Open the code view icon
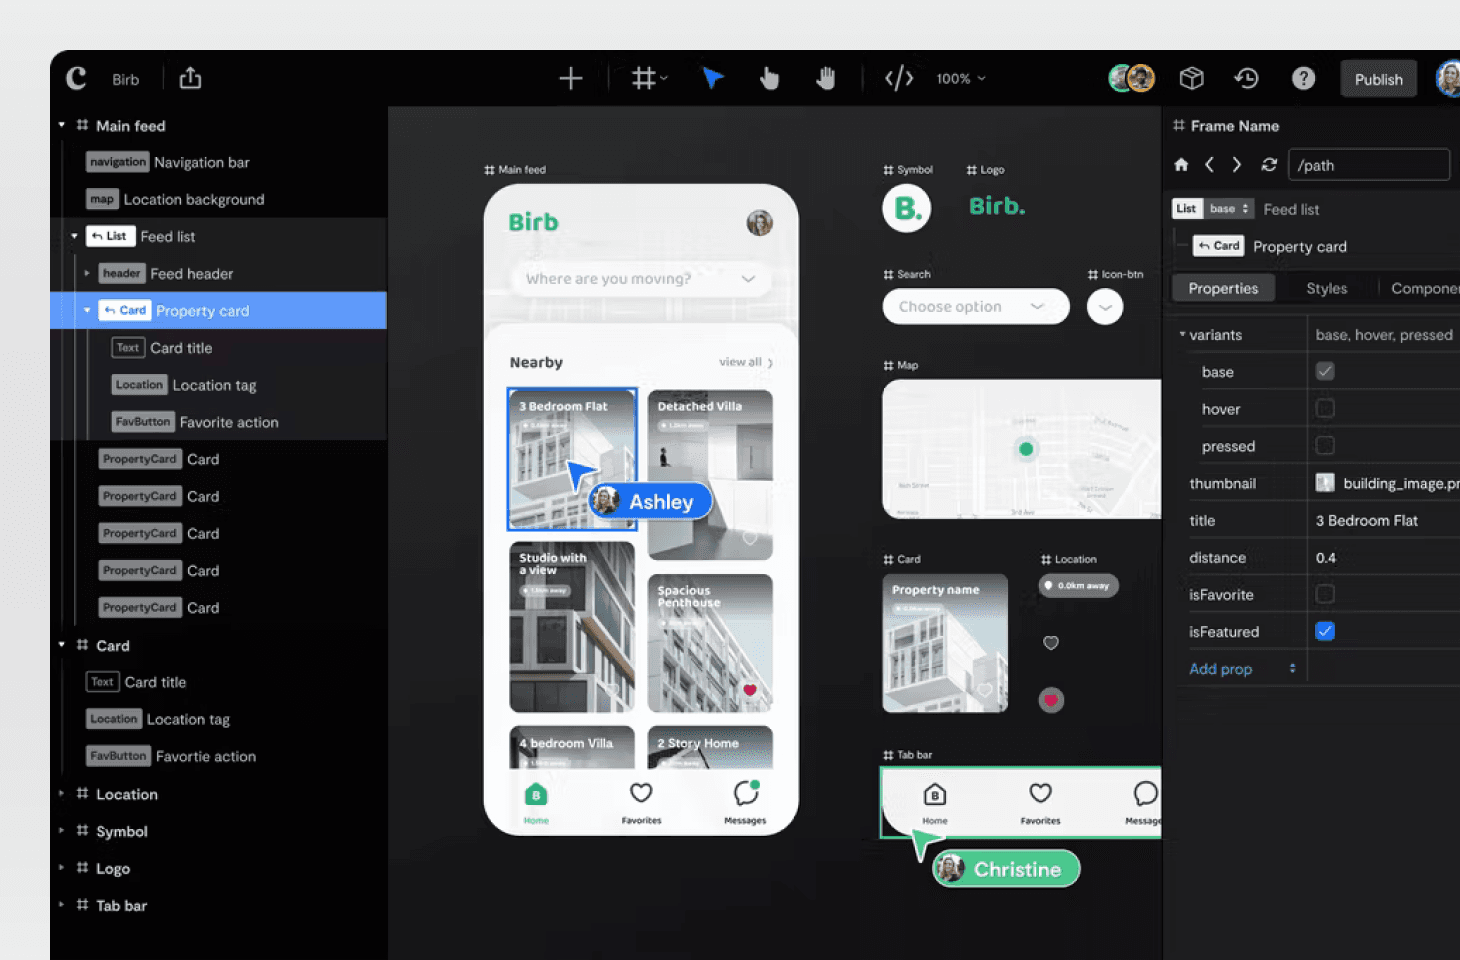The image size is (1460, 960). [898, 78]
